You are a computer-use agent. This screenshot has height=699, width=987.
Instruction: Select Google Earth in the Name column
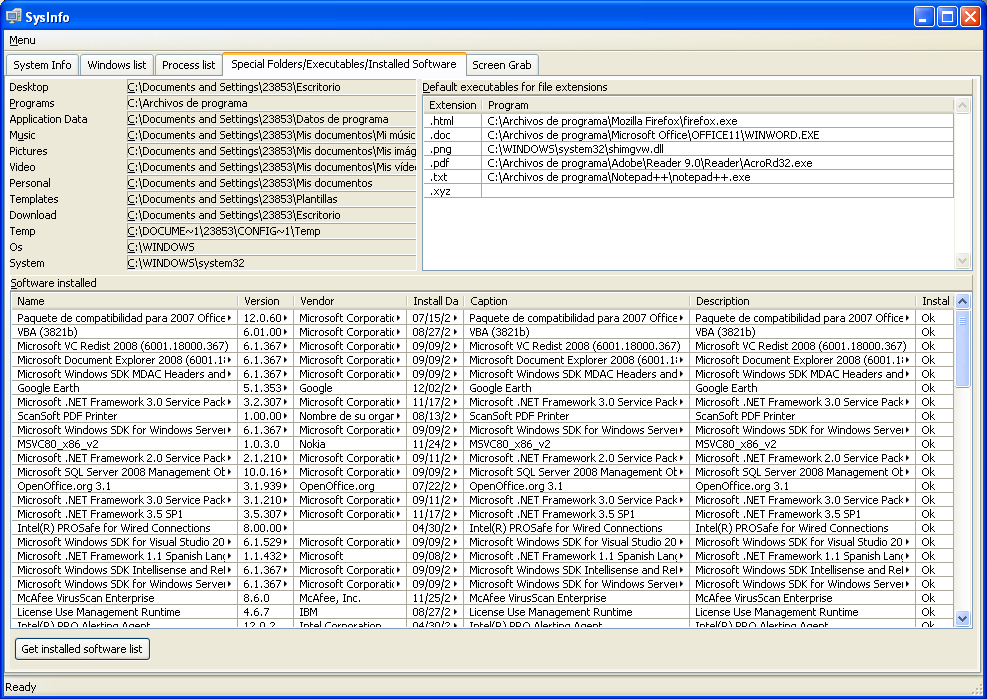[124, 388]
